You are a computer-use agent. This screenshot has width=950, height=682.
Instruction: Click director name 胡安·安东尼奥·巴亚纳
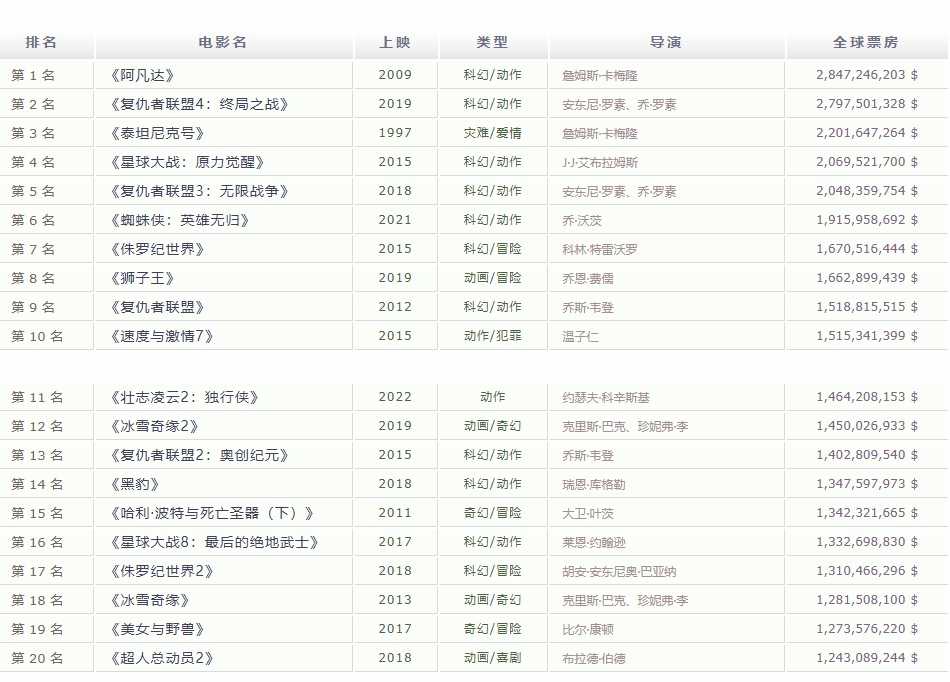[x=619, y=572]
